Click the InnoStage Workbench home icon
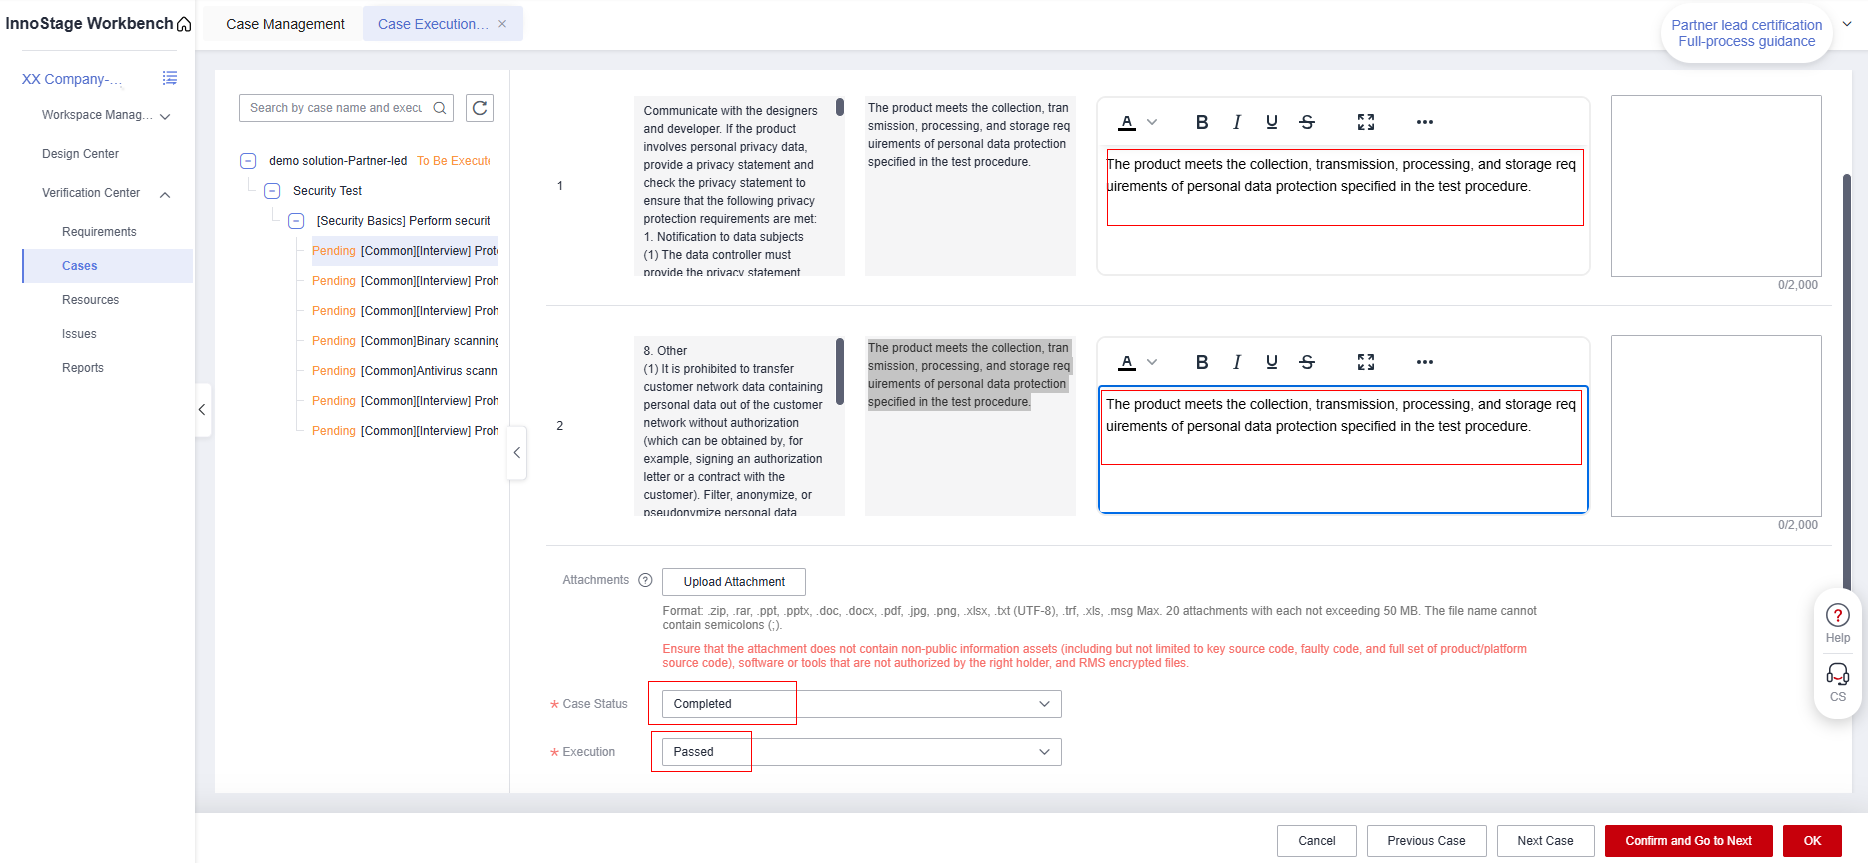1868x863 pixels. (184, 24)
